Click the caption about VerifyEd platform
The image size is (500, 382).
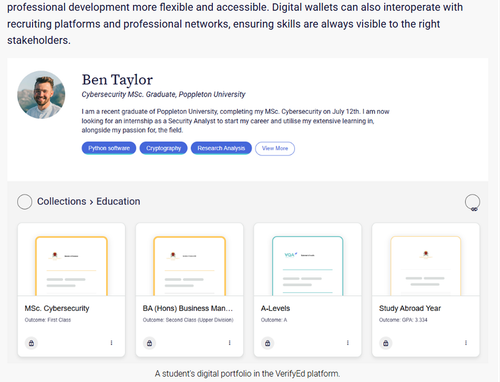pos(247,374)
